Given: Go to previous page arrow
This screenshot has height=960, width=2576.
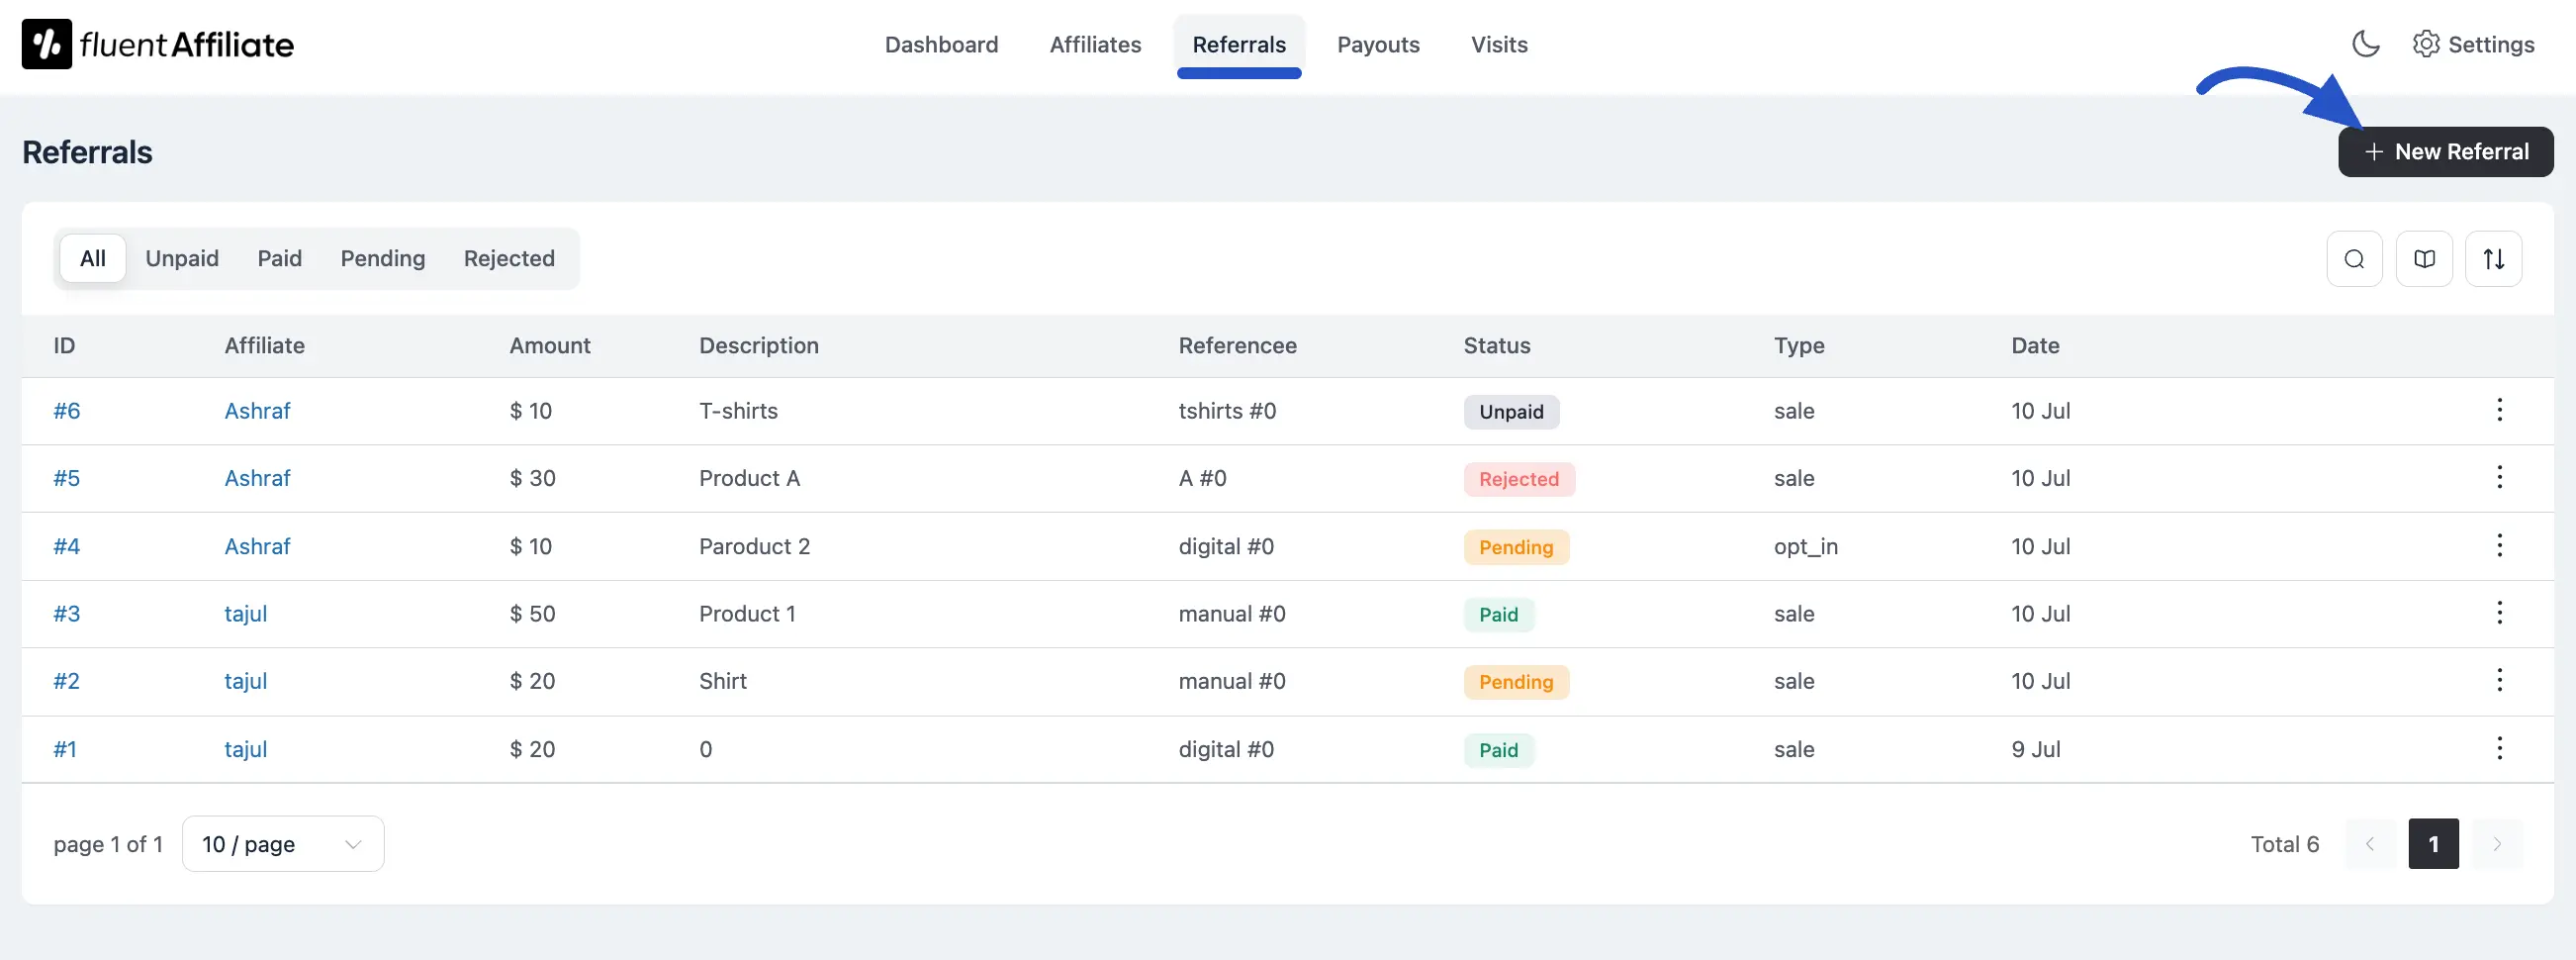Looking at the screenshot, I should tap(2369, 844).
